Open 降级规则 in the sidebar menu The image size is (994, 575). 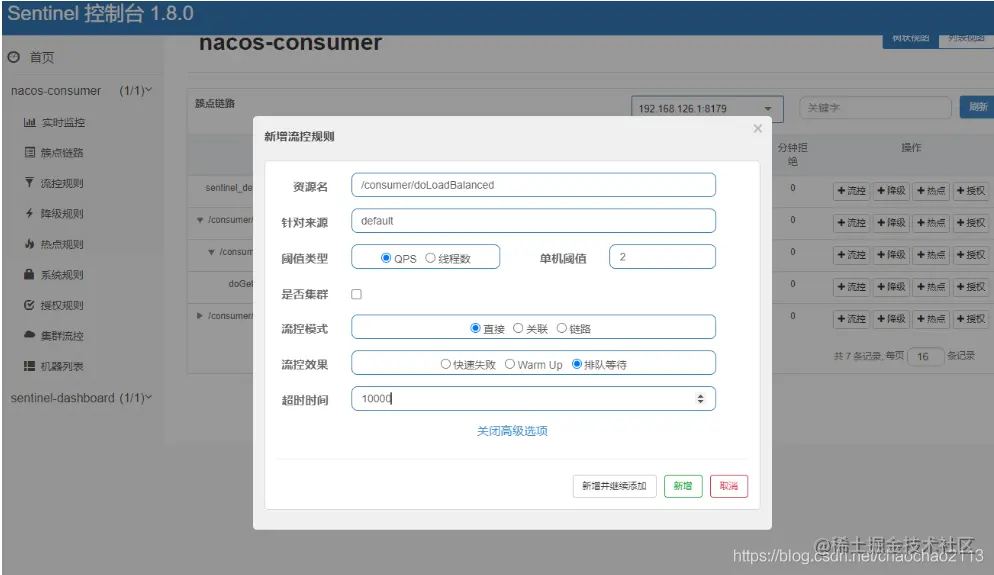click(x=62, y=214)
